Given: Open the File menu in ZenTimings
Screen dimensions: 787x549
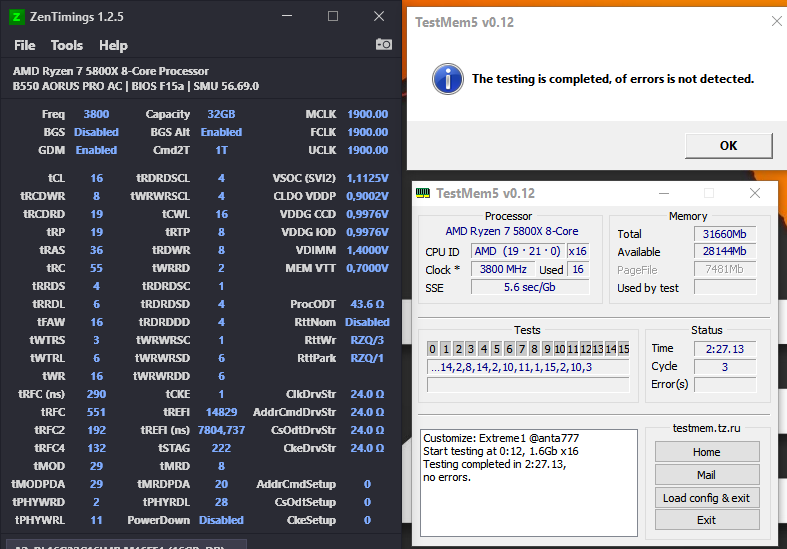Looking at the screenshot, I should pyautogui.click(x=25, y=46).
